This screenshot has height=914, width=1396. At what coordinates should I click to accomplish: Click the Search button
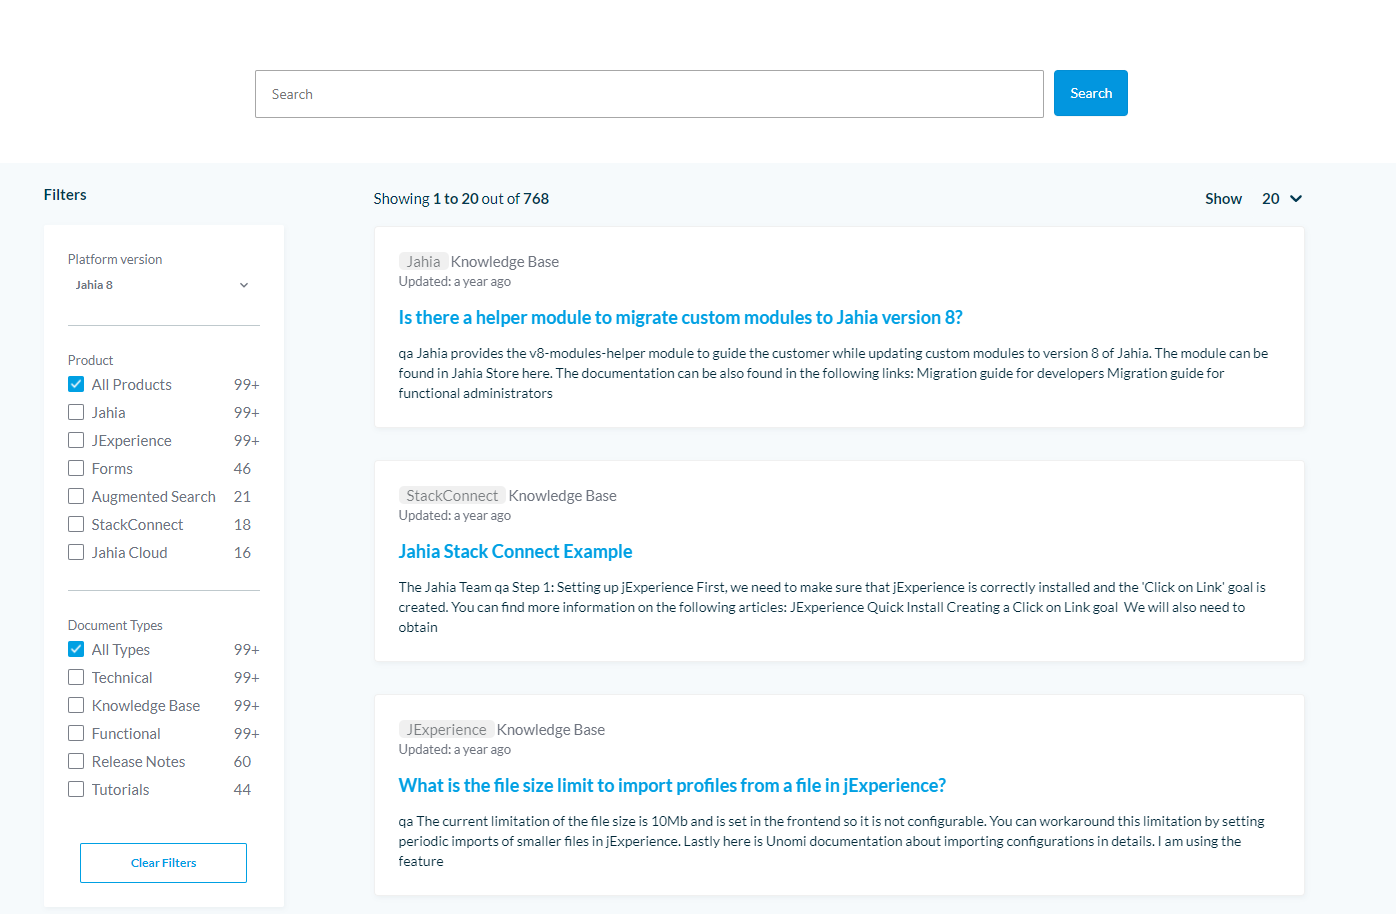point(1090,93)
